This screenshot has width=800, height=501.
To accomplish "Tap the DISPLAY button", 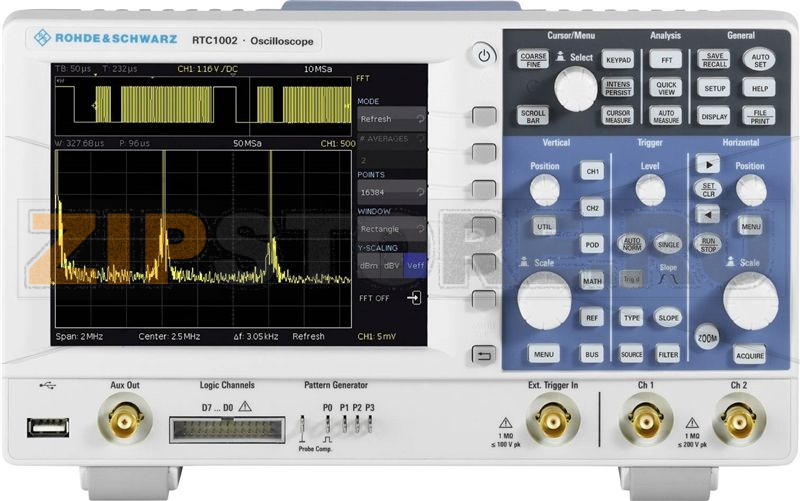I will pos(714,116).
